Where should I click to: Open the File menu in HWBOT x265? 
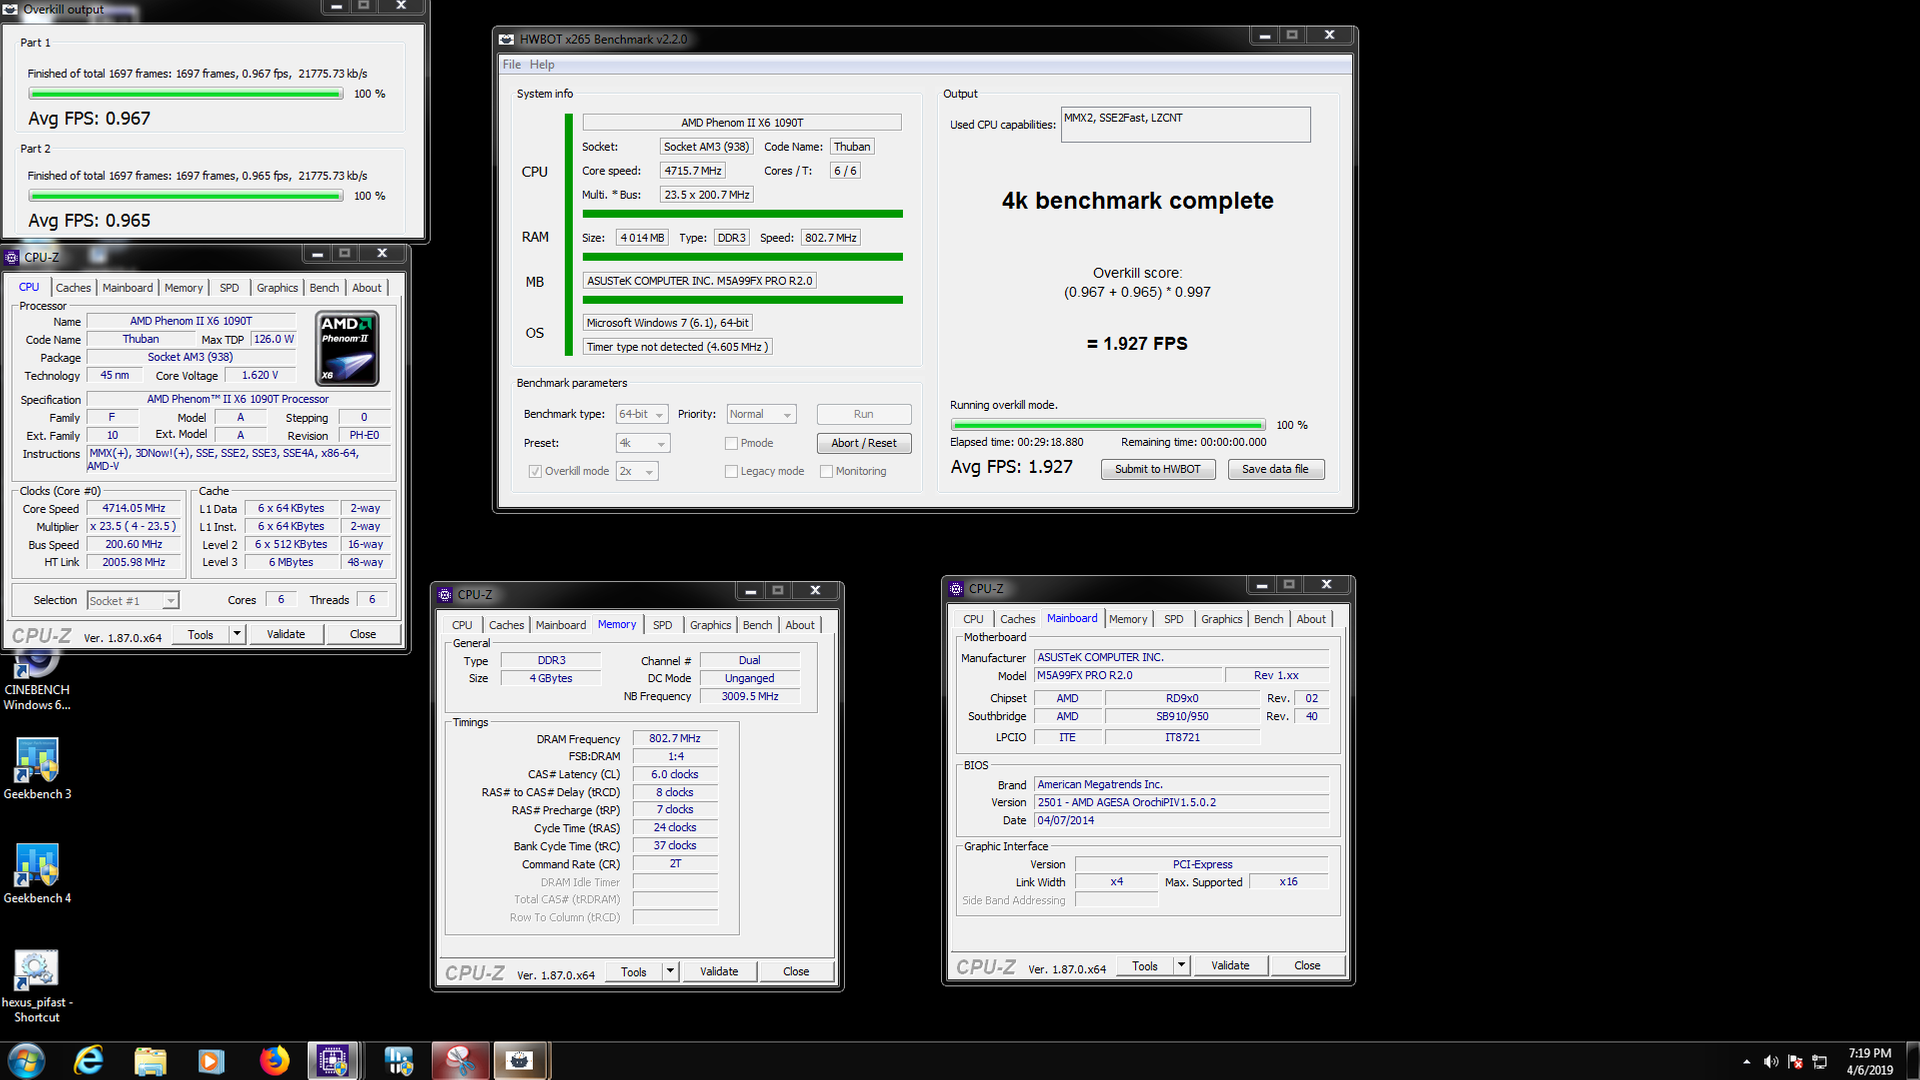point(511,64)
